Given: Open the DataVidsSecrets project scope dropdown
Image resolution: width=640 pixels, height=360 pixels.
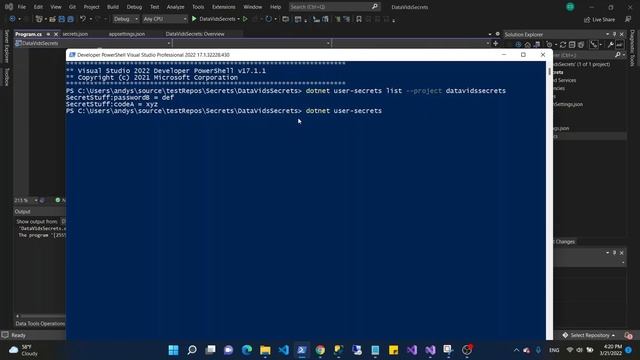Looking at the screenshot, I should point(93,43).
